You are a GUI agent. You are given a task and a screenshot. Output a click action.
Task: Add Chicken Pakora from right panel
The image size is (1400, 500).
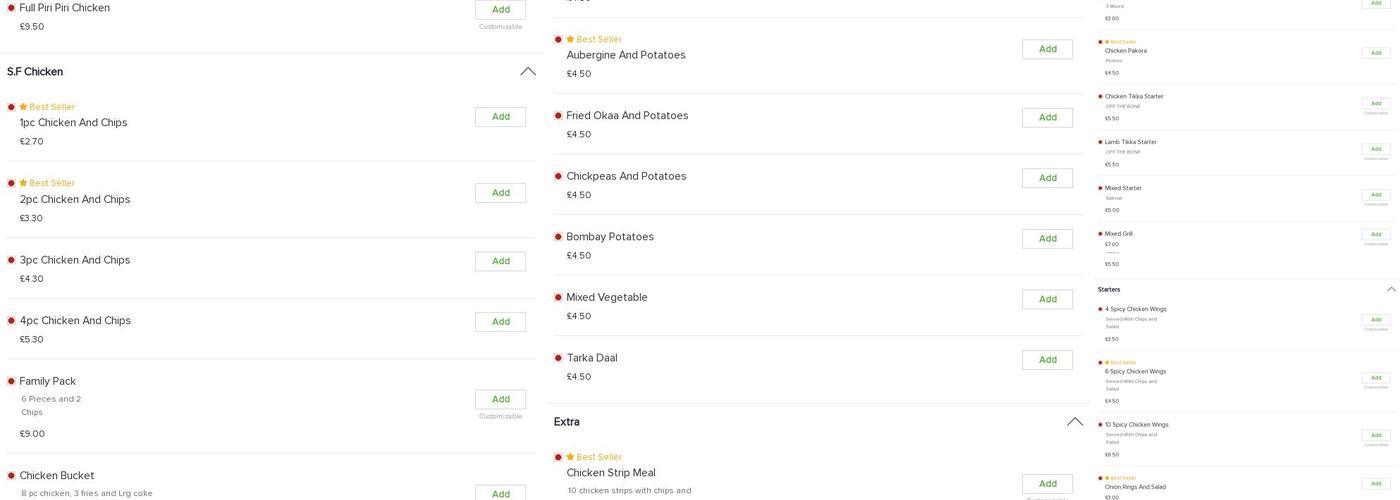pos(1375,53)
